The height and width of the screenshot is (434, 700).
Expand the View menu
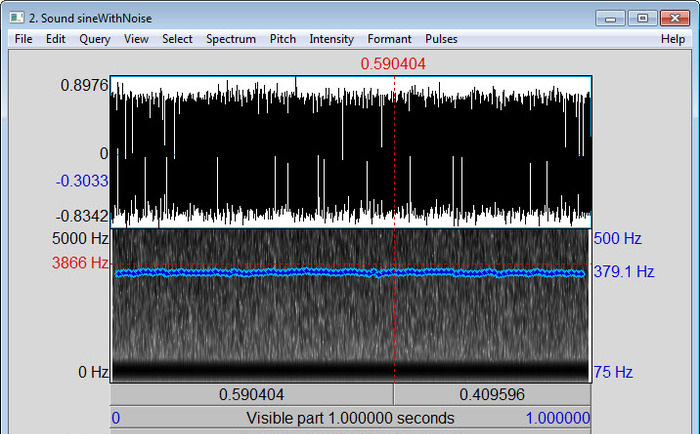click(x=136, y=39)
